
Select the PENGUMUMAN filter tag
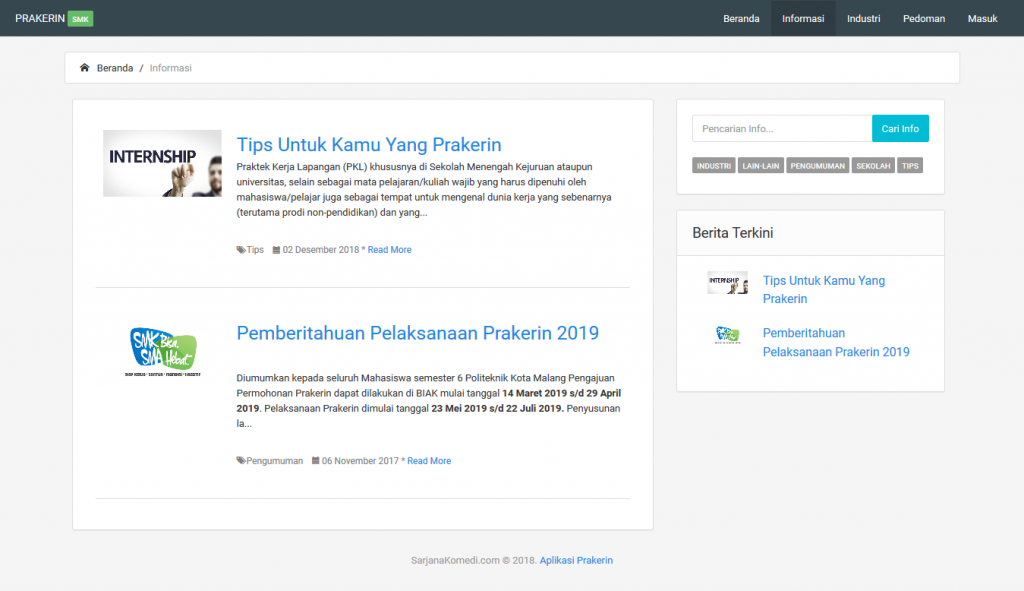coord(817,165)
